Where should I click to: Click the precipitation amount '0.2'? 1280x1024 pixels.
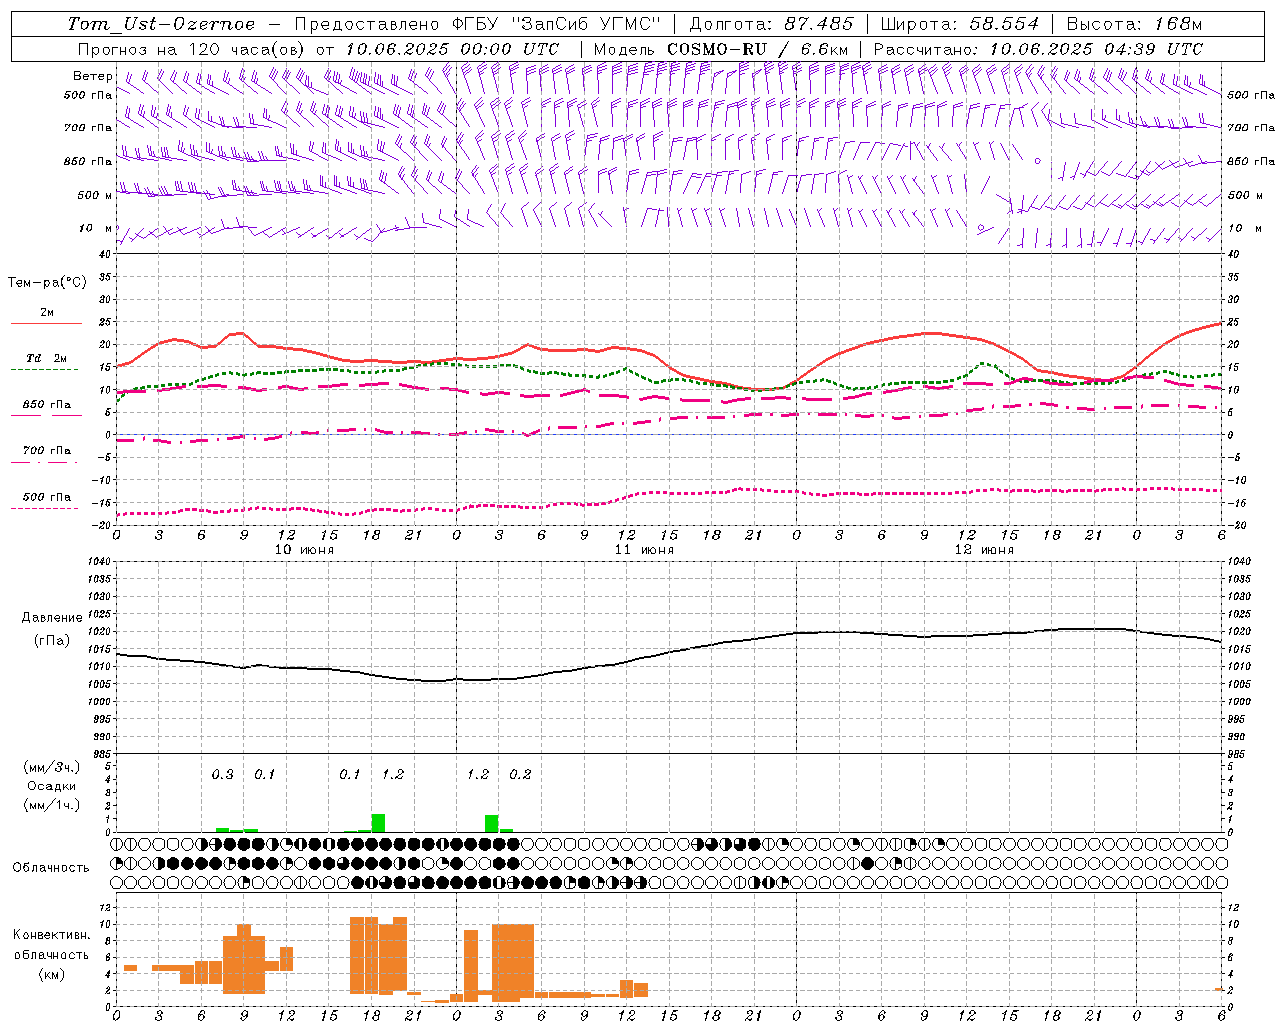pyautogui.click(x=520, y=775)
